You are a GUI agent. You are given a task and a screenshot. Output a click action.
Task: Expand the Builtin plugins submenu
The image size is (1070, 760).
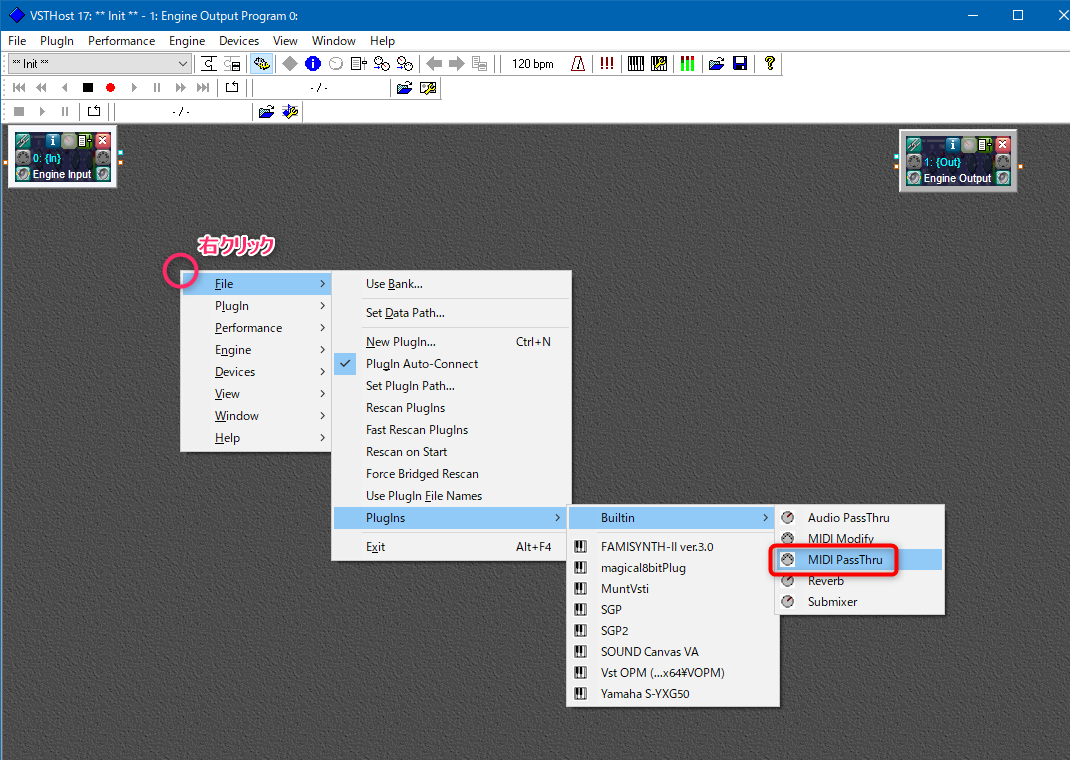pos(672,518)
